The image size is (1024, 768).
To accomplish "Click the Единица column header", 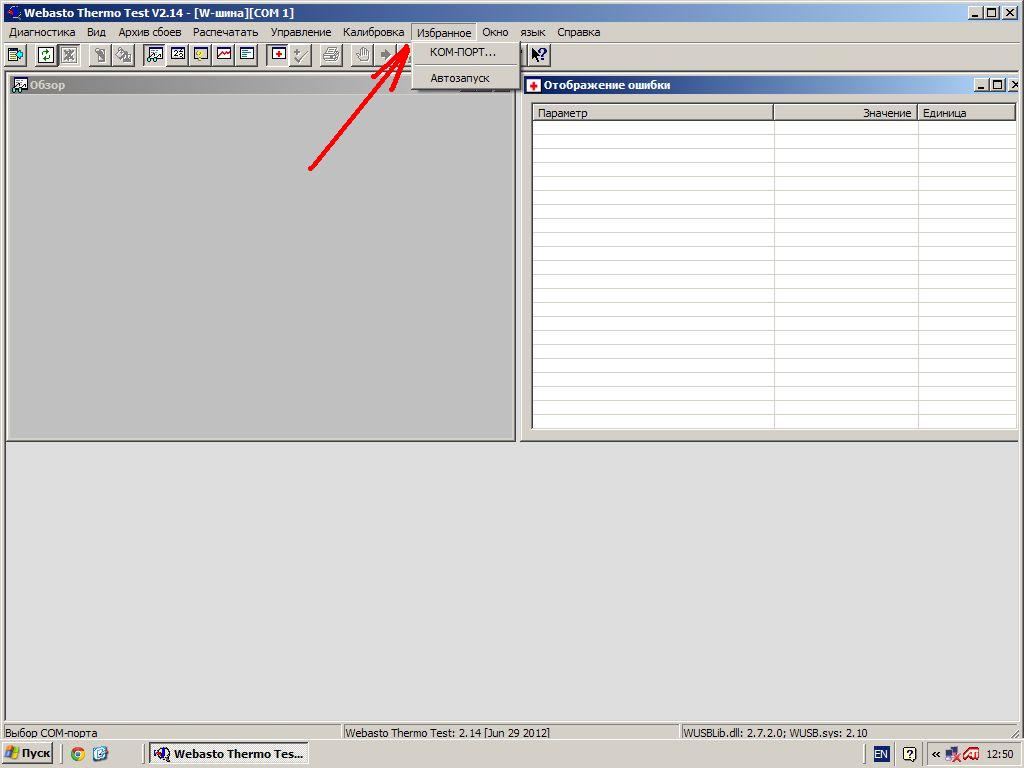I will coord(967,112).
